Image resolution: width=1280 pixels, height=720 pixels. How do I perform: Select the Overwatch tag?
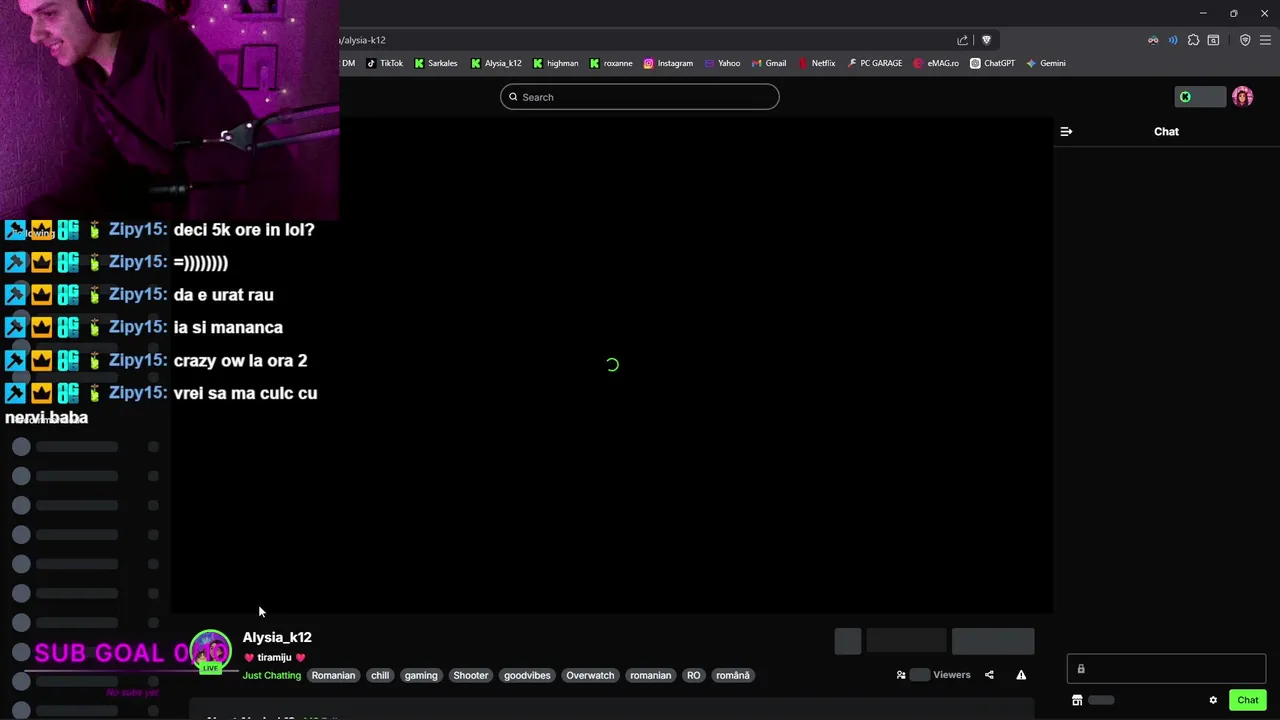coord(590,675)
